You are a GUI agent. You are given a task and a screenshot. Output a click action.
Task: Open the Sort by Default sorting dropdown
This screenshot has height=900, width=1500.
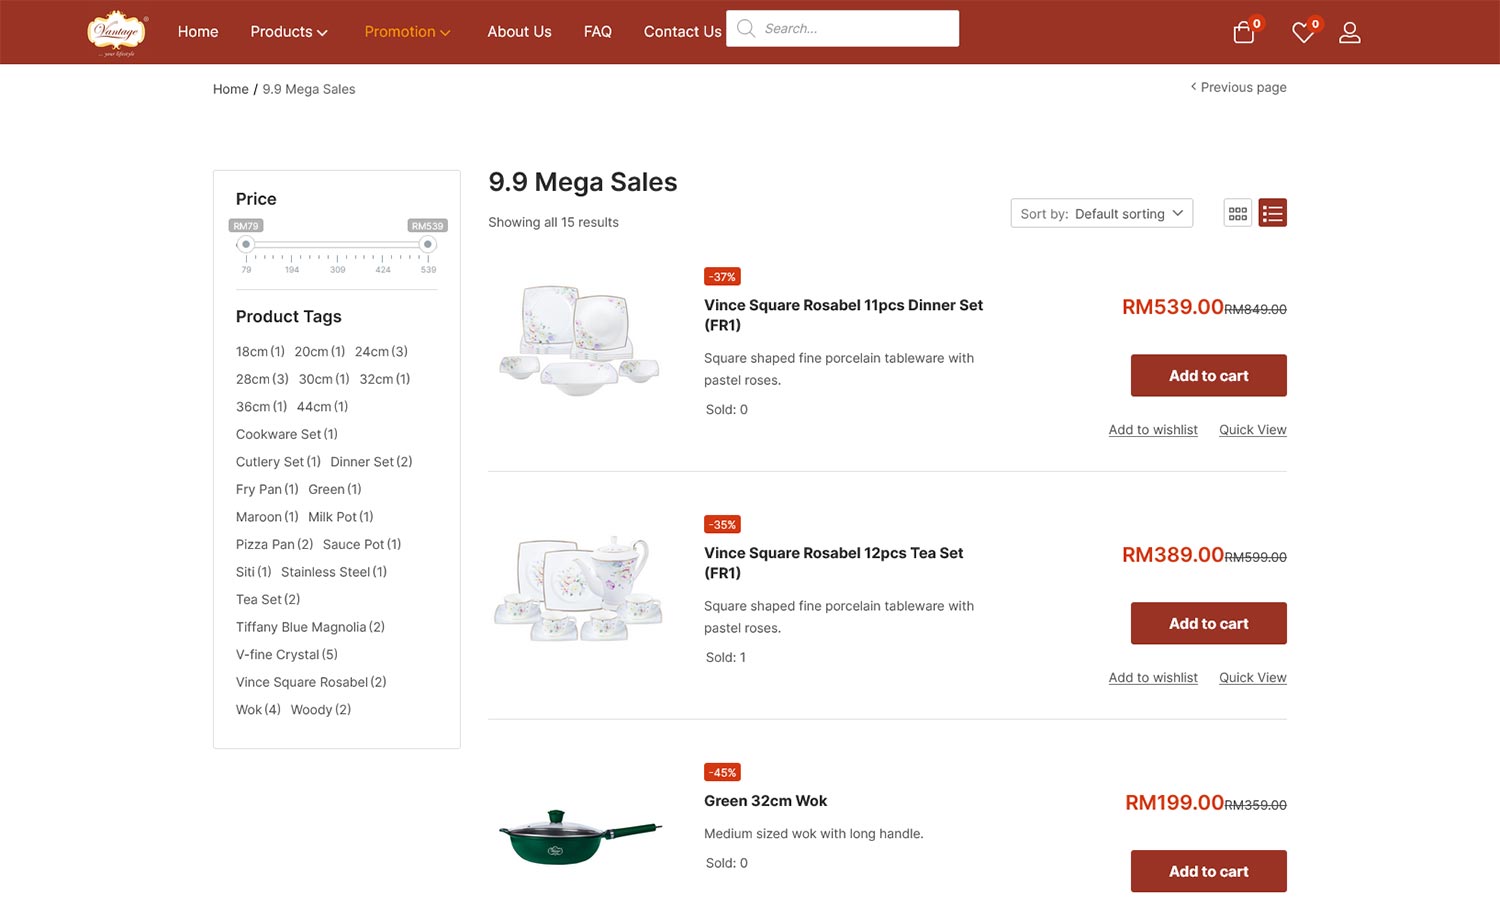pyautogui.click(x=1101, y=213)
